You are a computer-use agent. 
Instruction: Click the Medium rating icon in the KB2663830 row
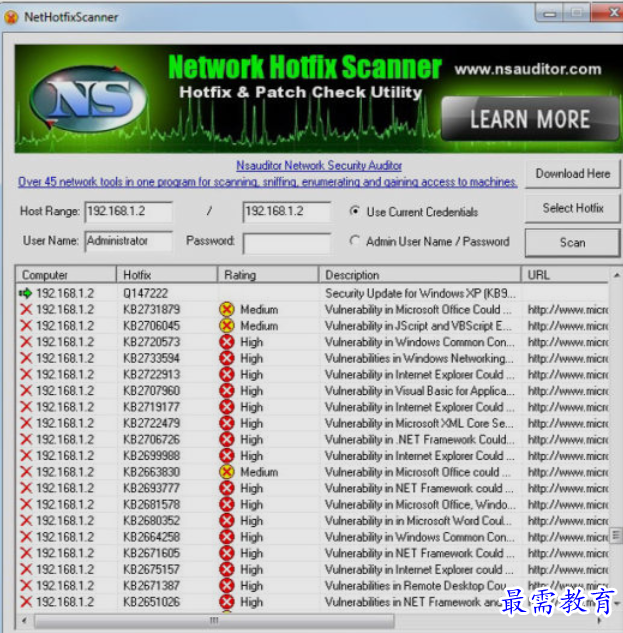pyautogui.click(x=227, y=472)
